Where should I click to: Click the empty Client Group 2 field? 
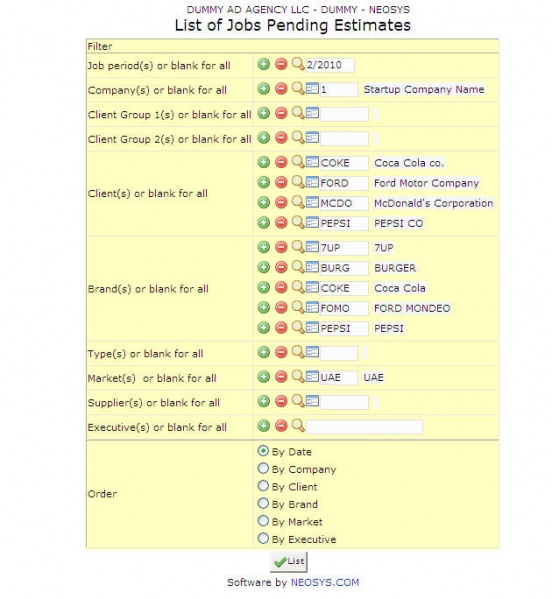point(344,139)
